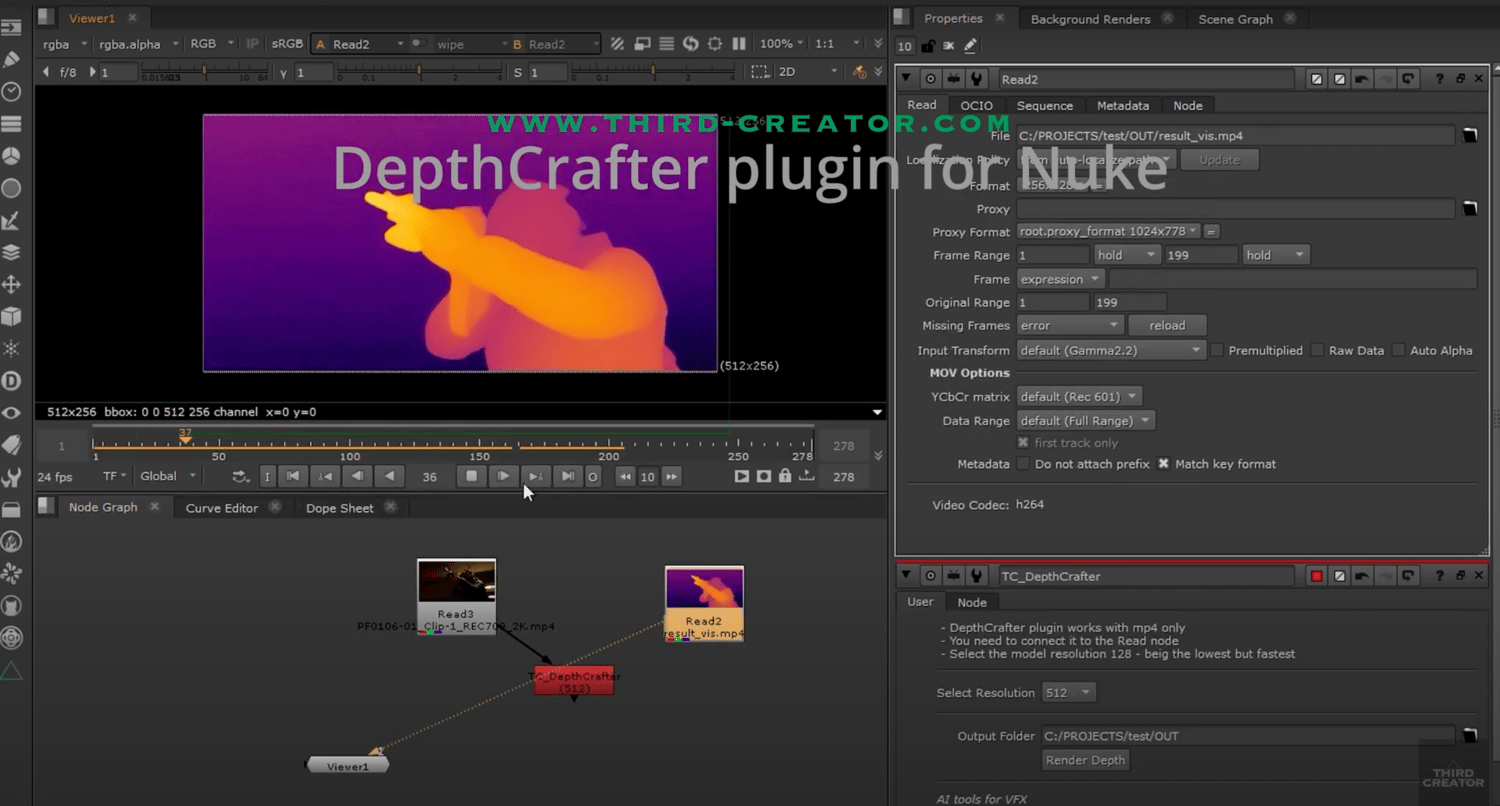Enable the Raw Data checkbox

pos(1317,351)
